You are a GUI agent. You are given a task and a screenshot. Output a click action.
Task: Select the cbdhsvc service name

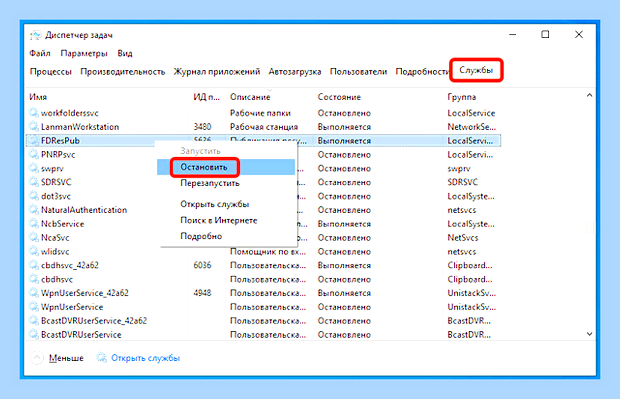pyautogui.click(x=57, y=279)
